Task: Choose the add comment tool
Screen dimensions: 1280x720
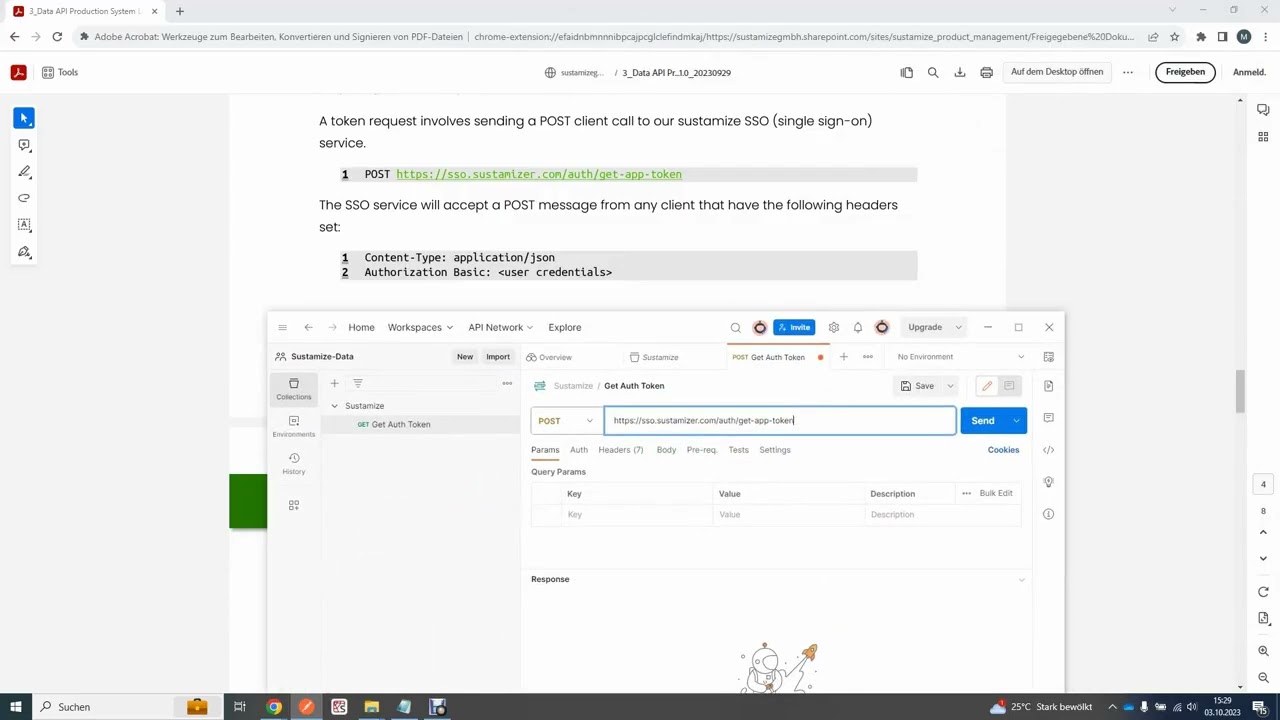Action: pyautogui.click(x=24, y=145)
